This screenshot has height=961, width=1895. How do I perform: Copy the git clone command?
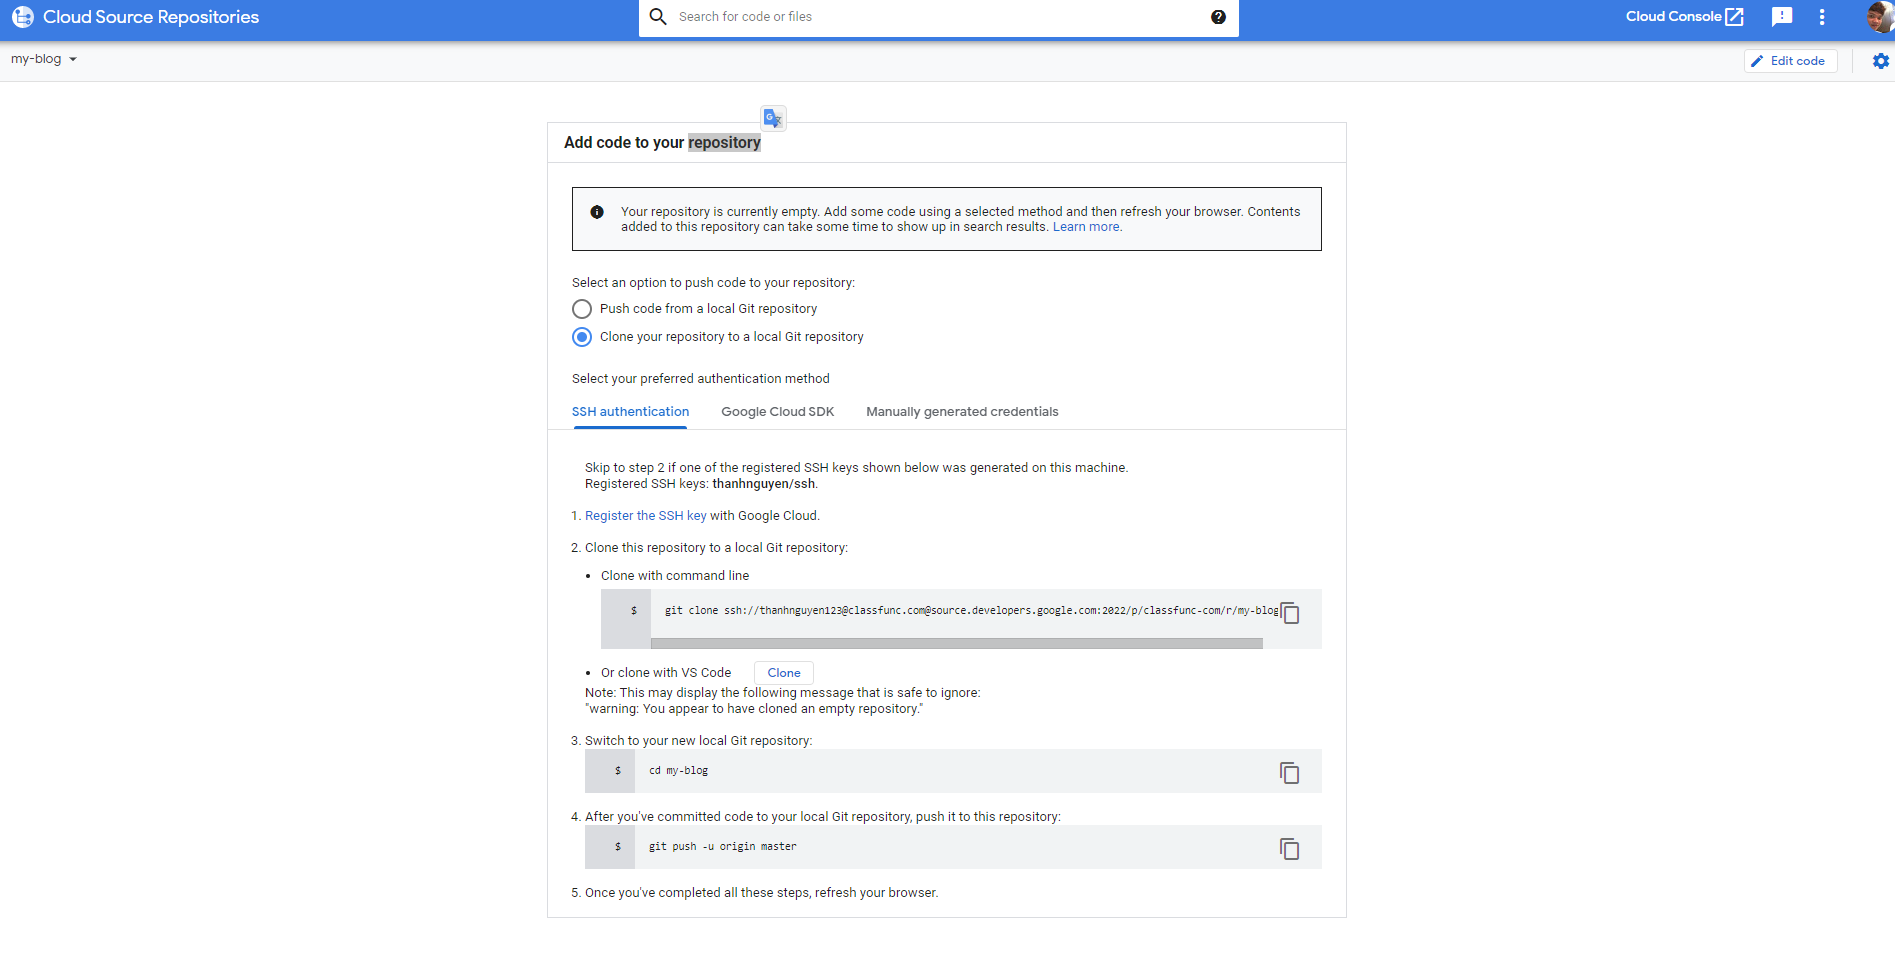[1290, 613]
